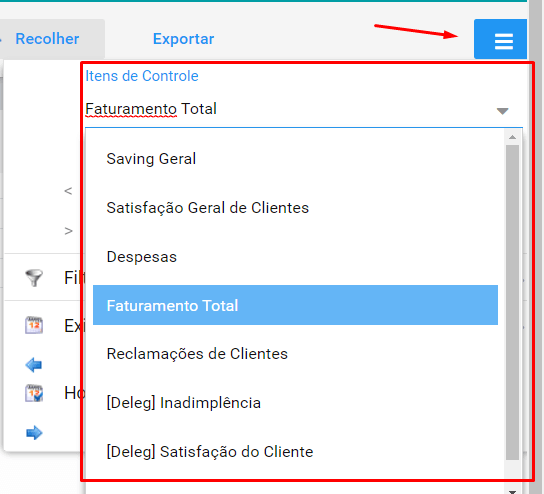
Task: Select highlighted Faturamento Total item
Action: (x=295, y=305)
